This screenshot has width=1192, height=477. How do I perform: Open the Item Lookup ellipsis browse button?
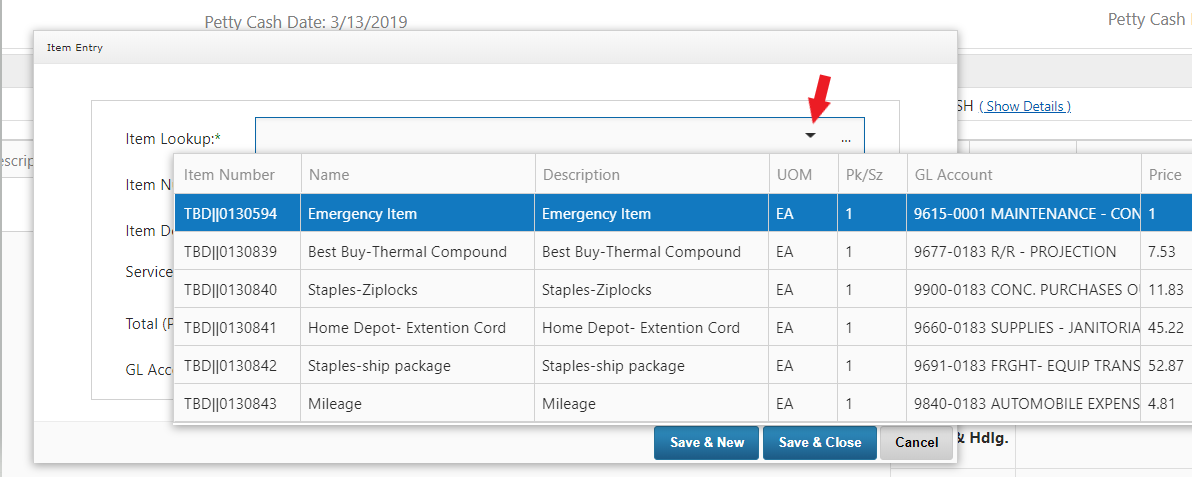[x=846, y=137]
